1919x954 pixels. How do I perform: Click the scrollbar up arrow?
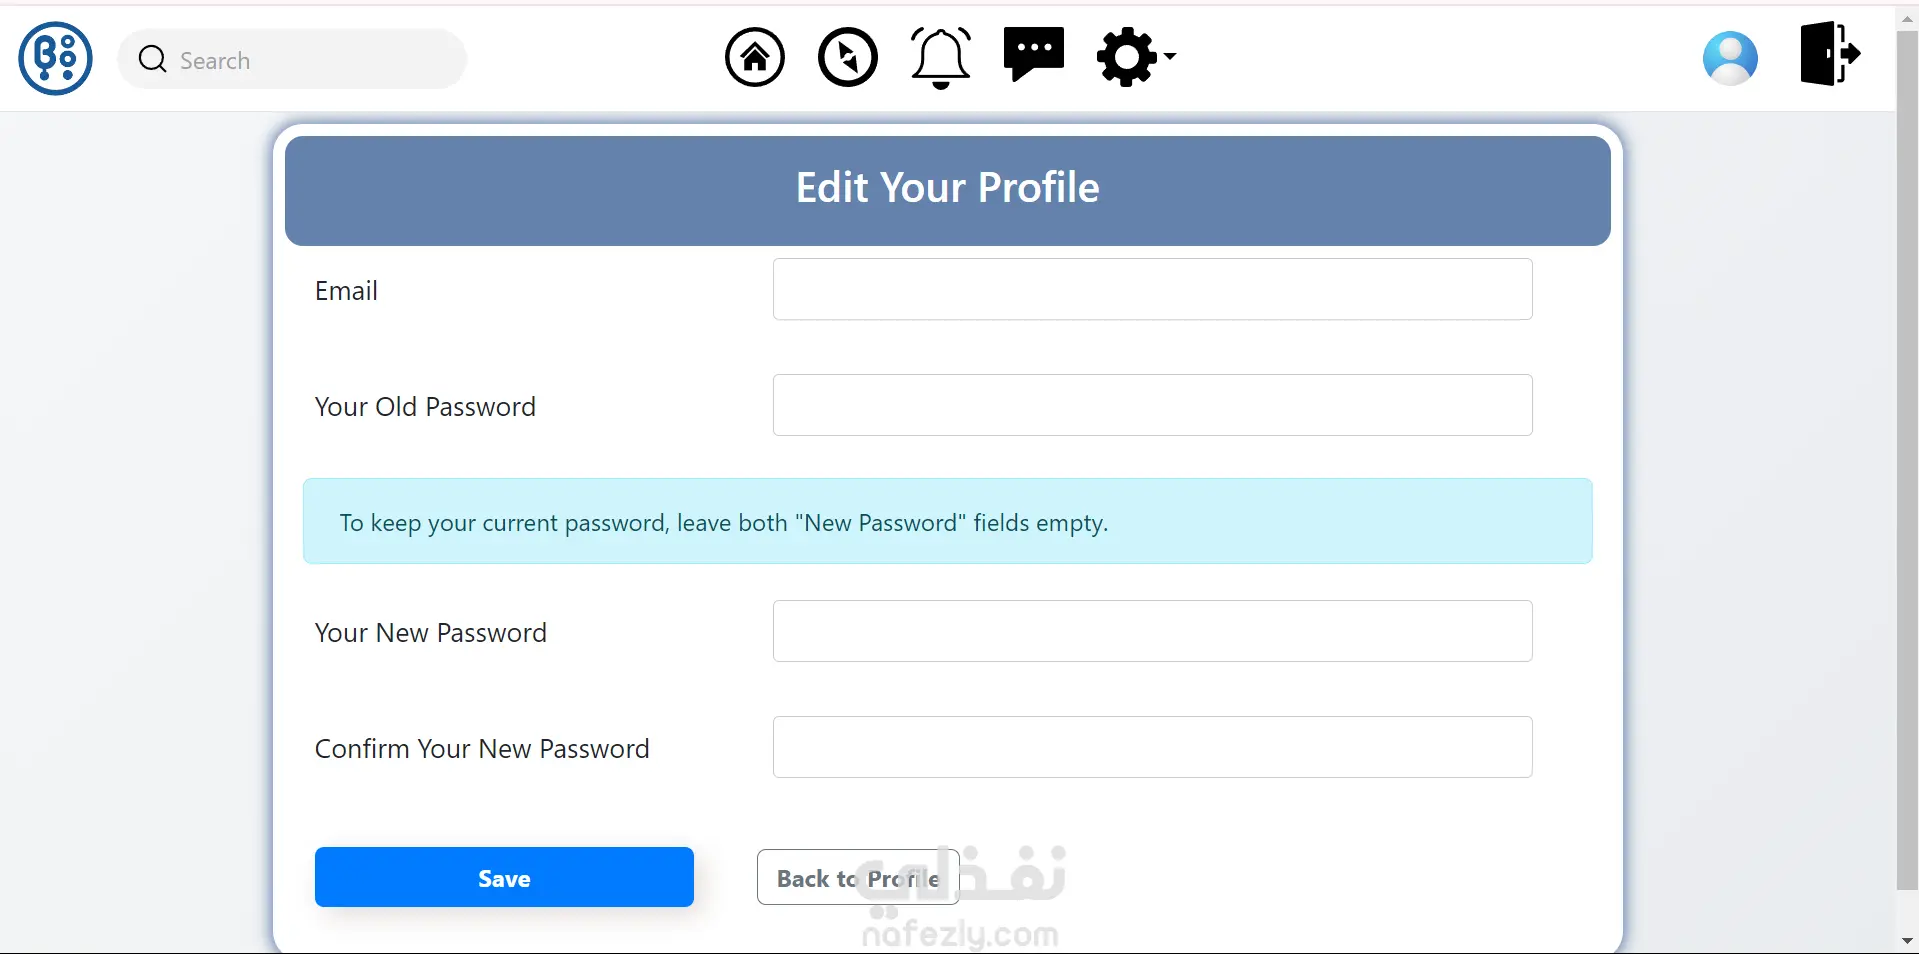point(1907,18)
